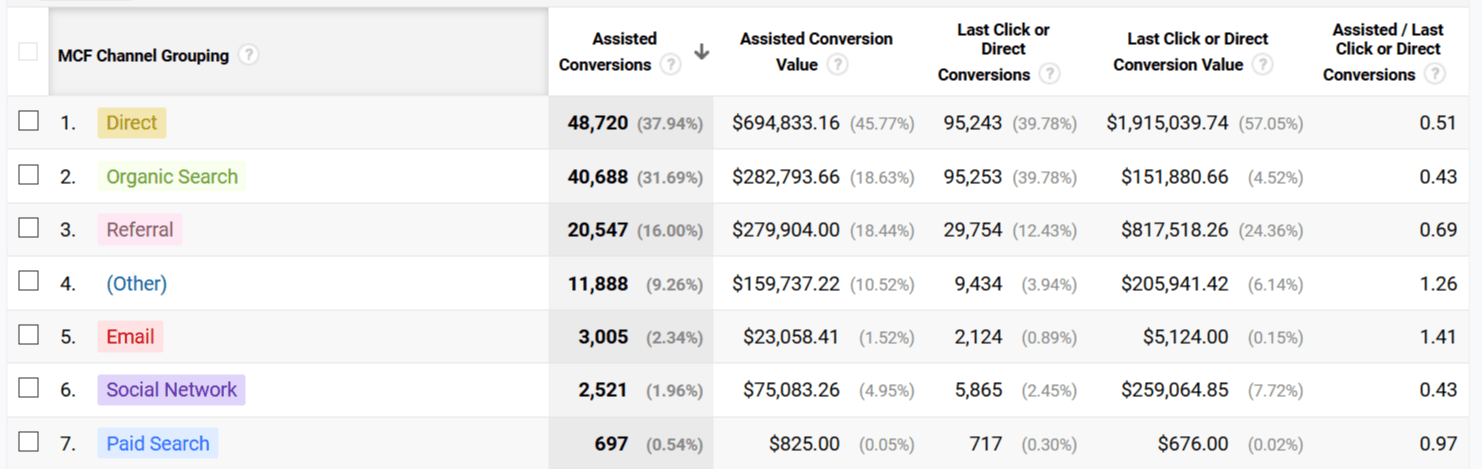Select last click conversions 717 for Paid Search
Viewport: 1483px width, 469px height.
point(985,444)
